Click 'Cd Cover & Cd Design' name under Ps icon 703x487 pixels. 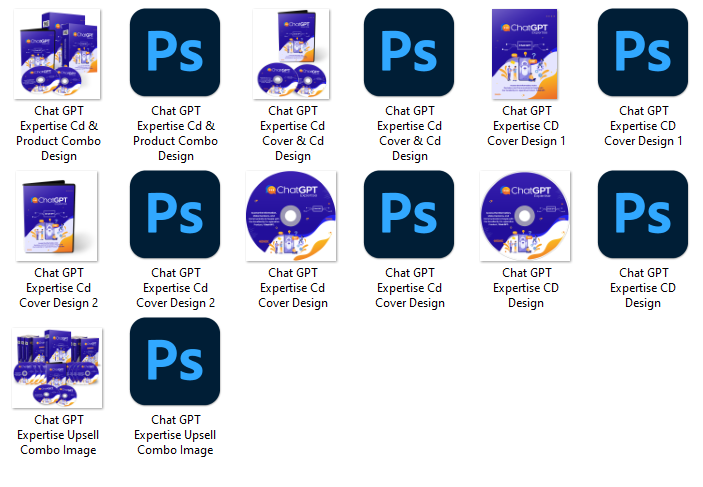pyautogui.click(x=410, y=133)
